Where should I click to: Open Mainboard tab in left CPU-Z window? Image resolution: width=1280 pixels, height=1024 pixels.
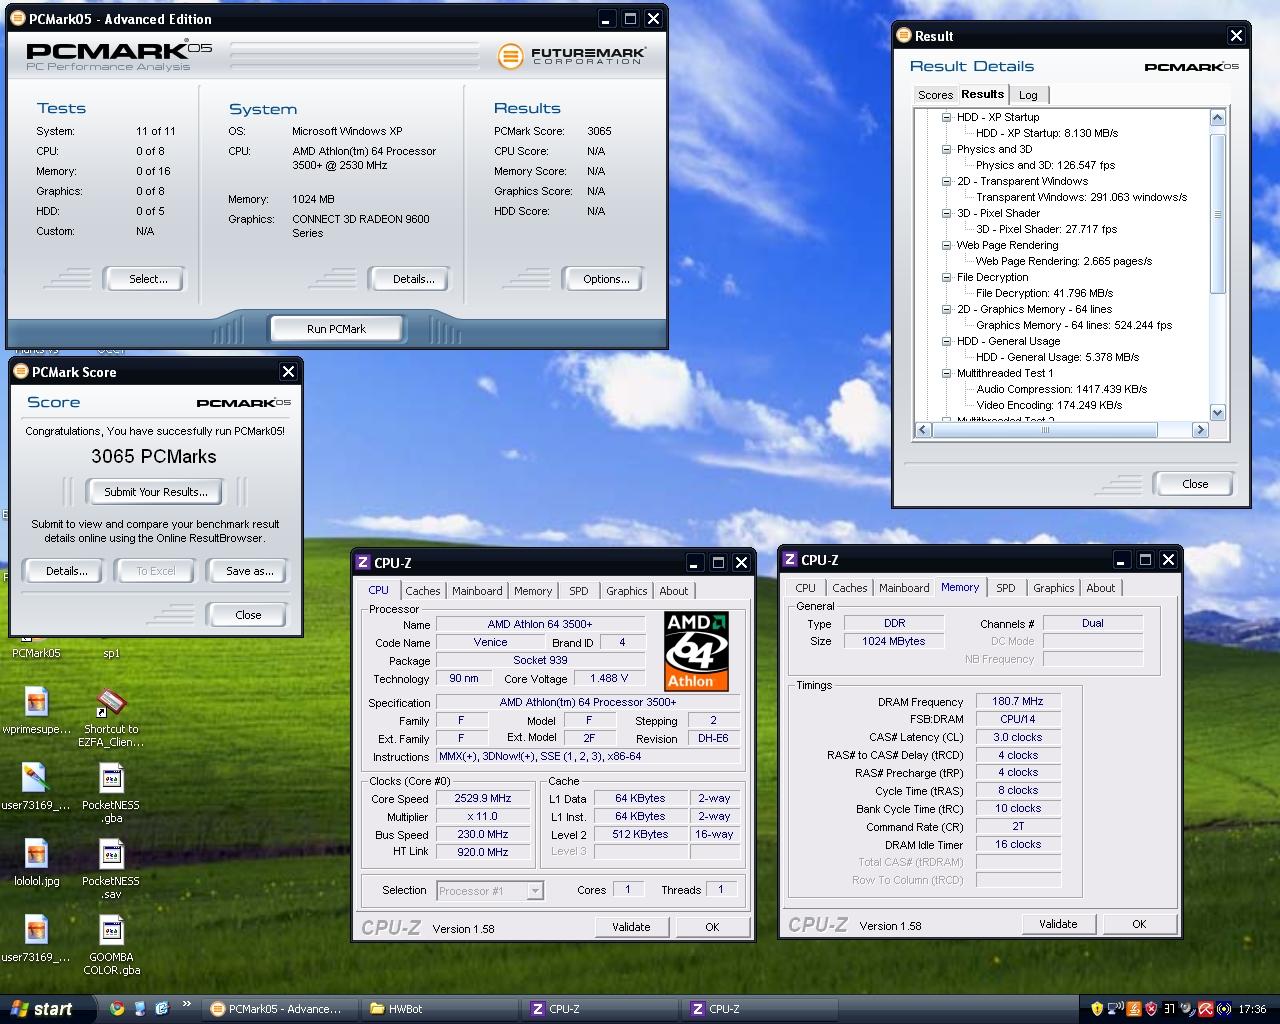[x=477, y=591]
